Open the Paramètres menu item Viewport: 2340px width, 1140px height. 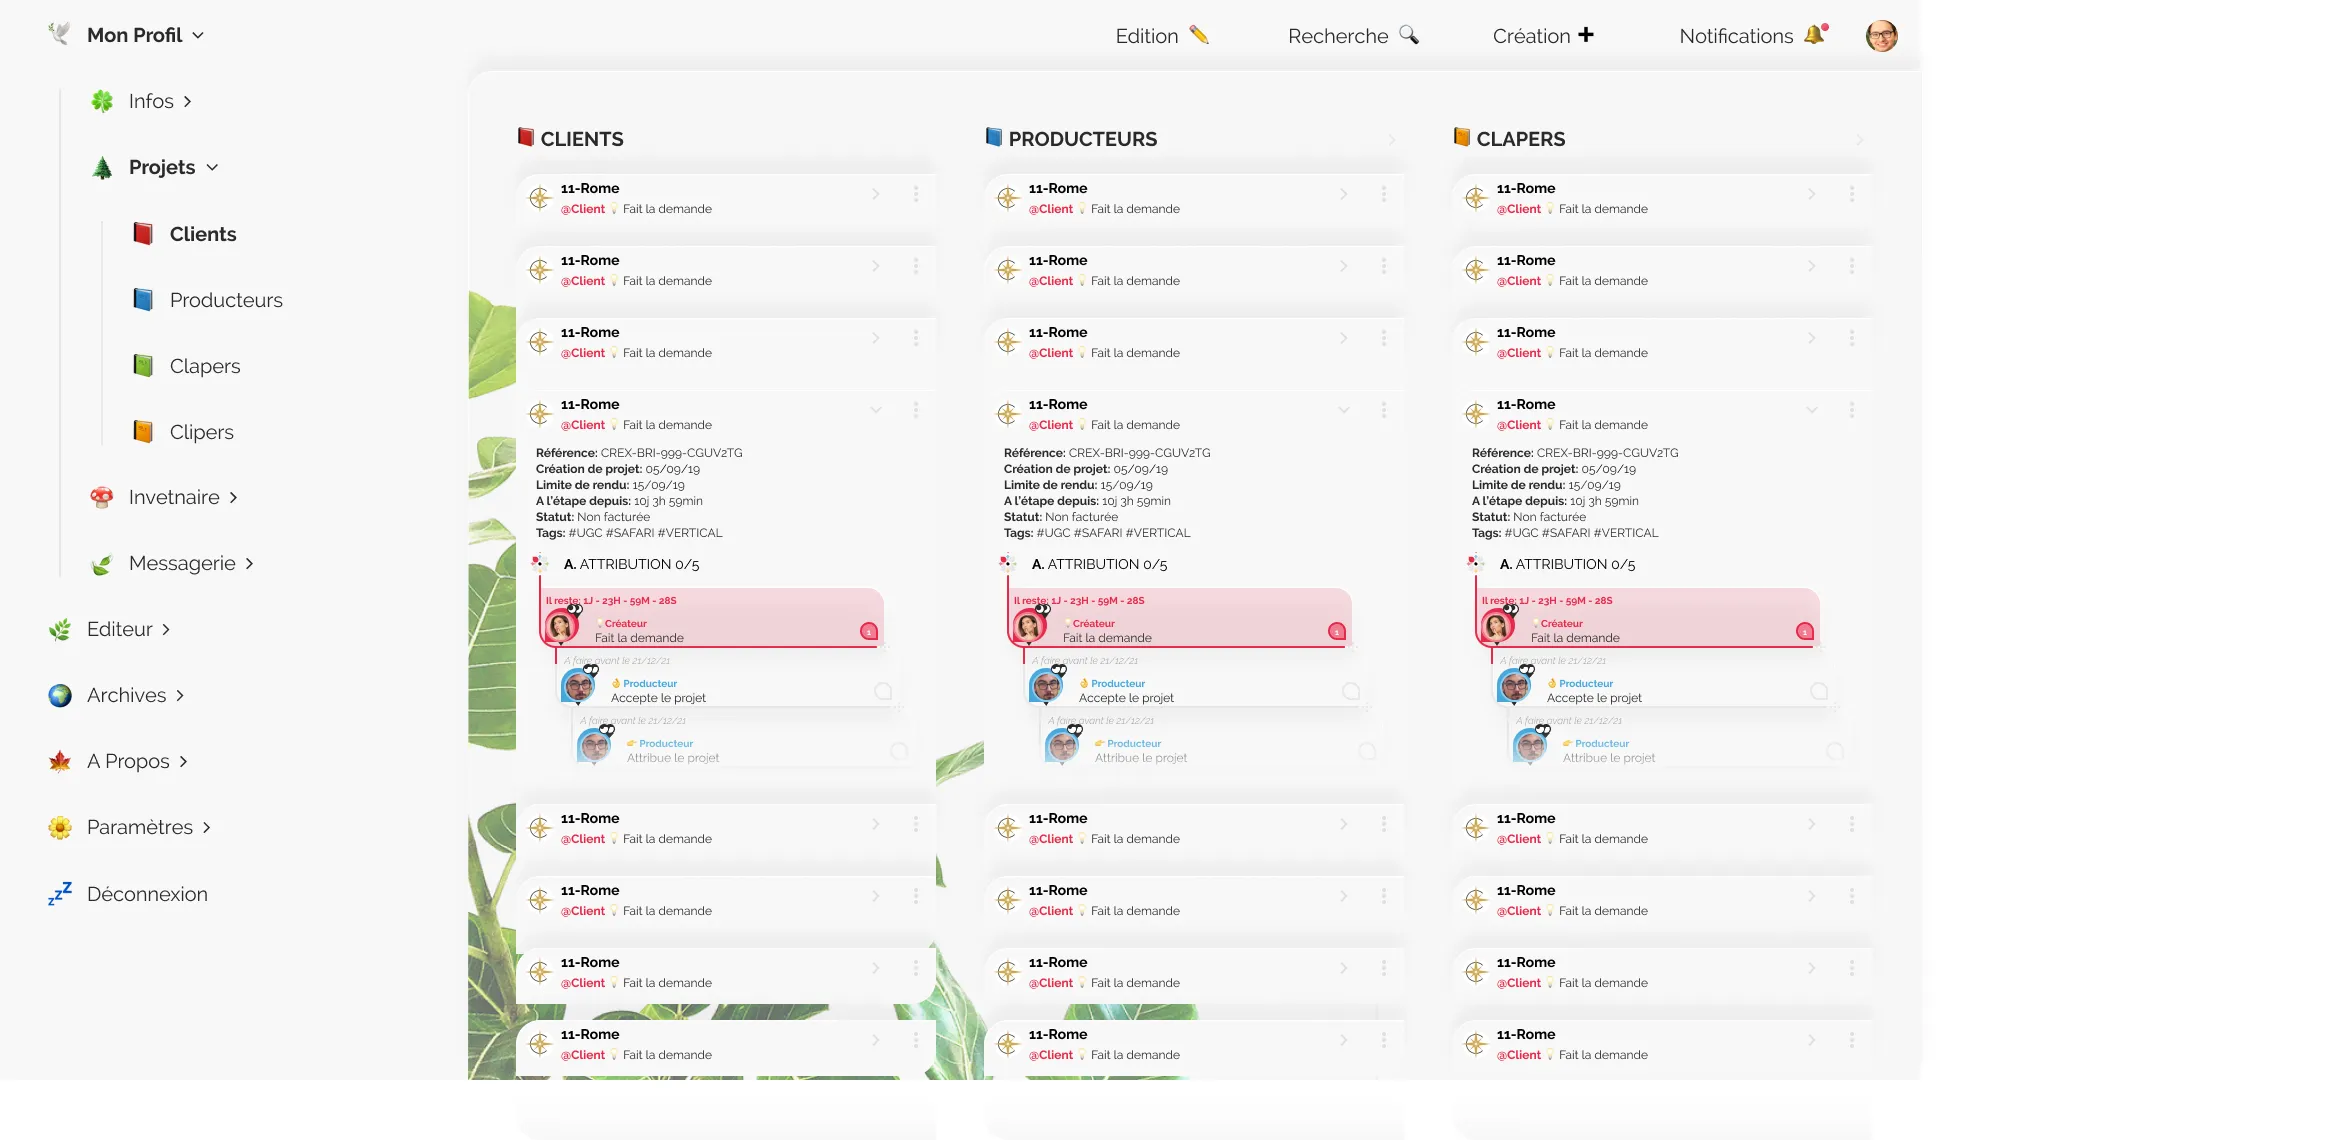[149, 827]
